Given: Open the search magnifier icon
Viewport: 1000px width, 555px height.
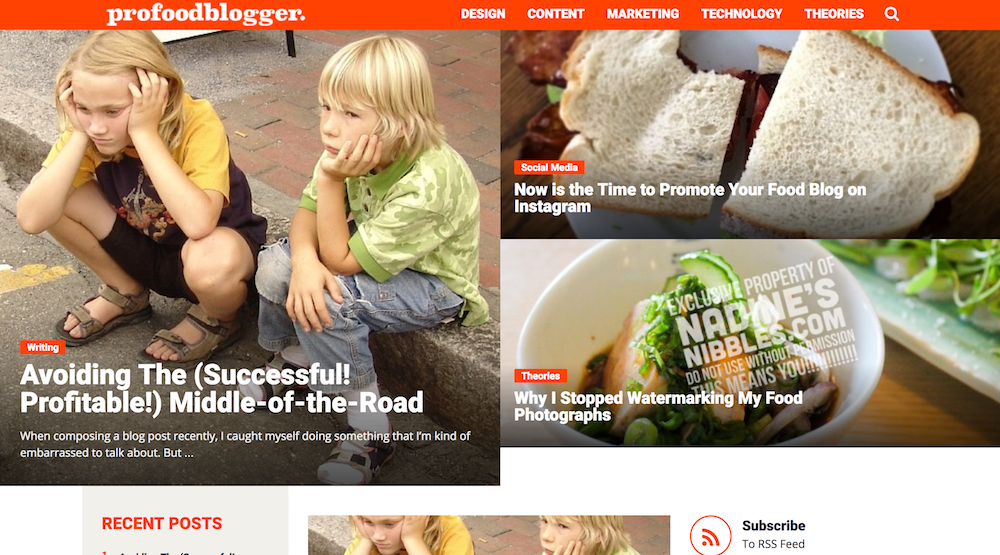Looking at the screenshot, I should pos(892,14).
